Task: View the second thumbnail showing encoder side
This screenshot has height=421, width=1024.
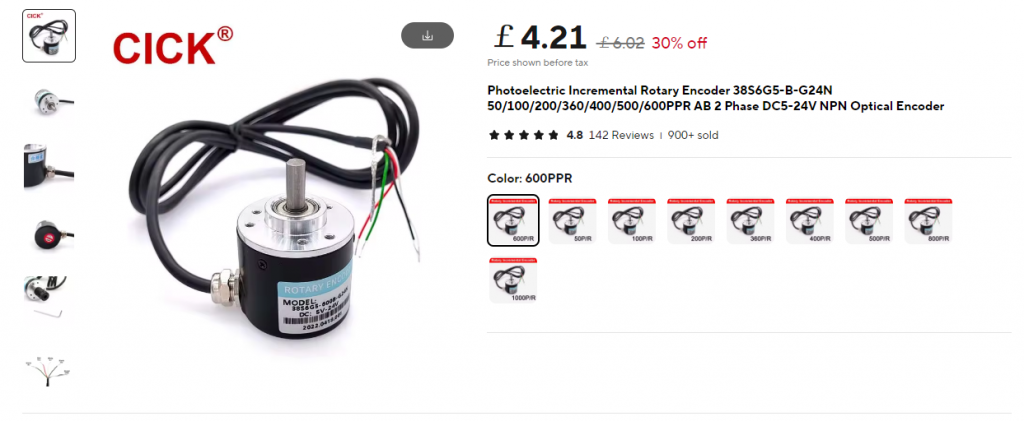Action: [49, 102]
